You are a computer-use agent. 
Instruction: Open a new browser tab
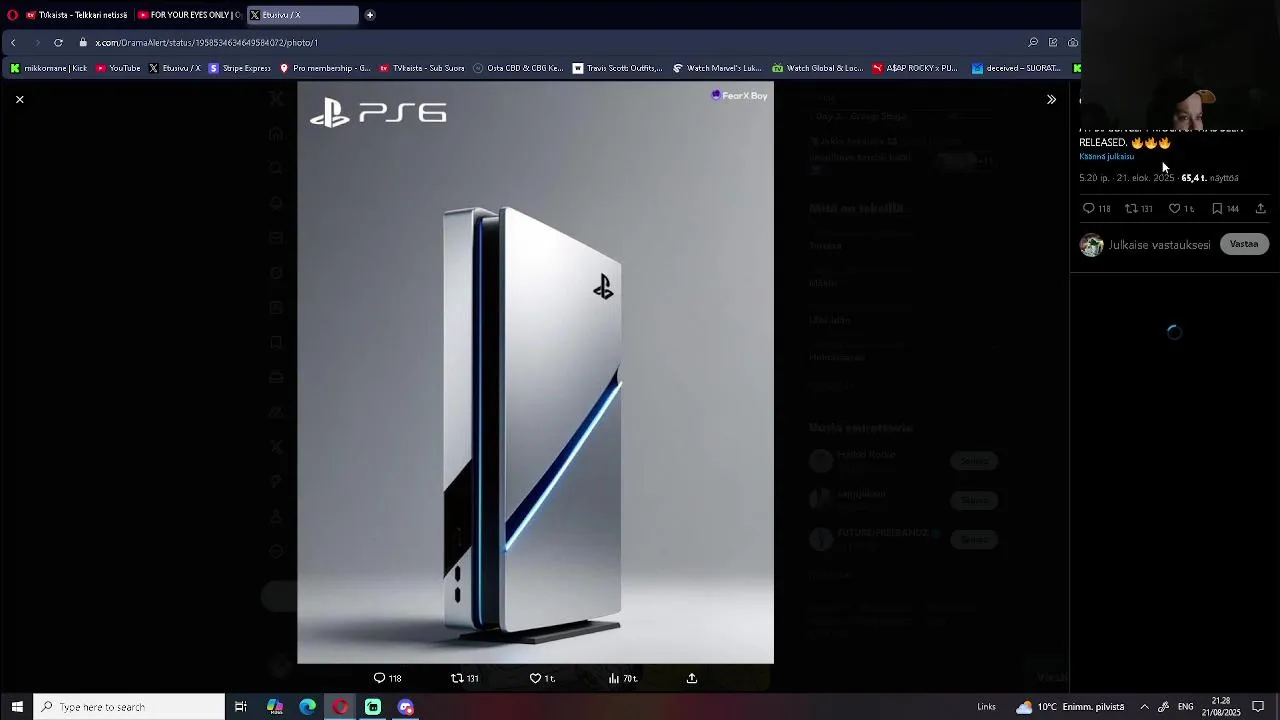pos(370,15)
